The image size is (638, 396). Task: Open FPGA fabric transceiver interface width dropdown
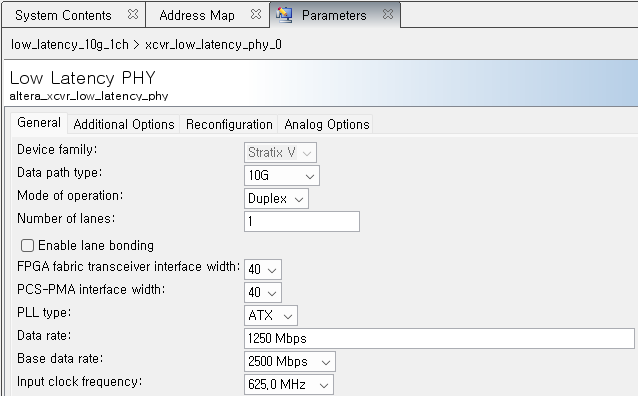[263, 269]
